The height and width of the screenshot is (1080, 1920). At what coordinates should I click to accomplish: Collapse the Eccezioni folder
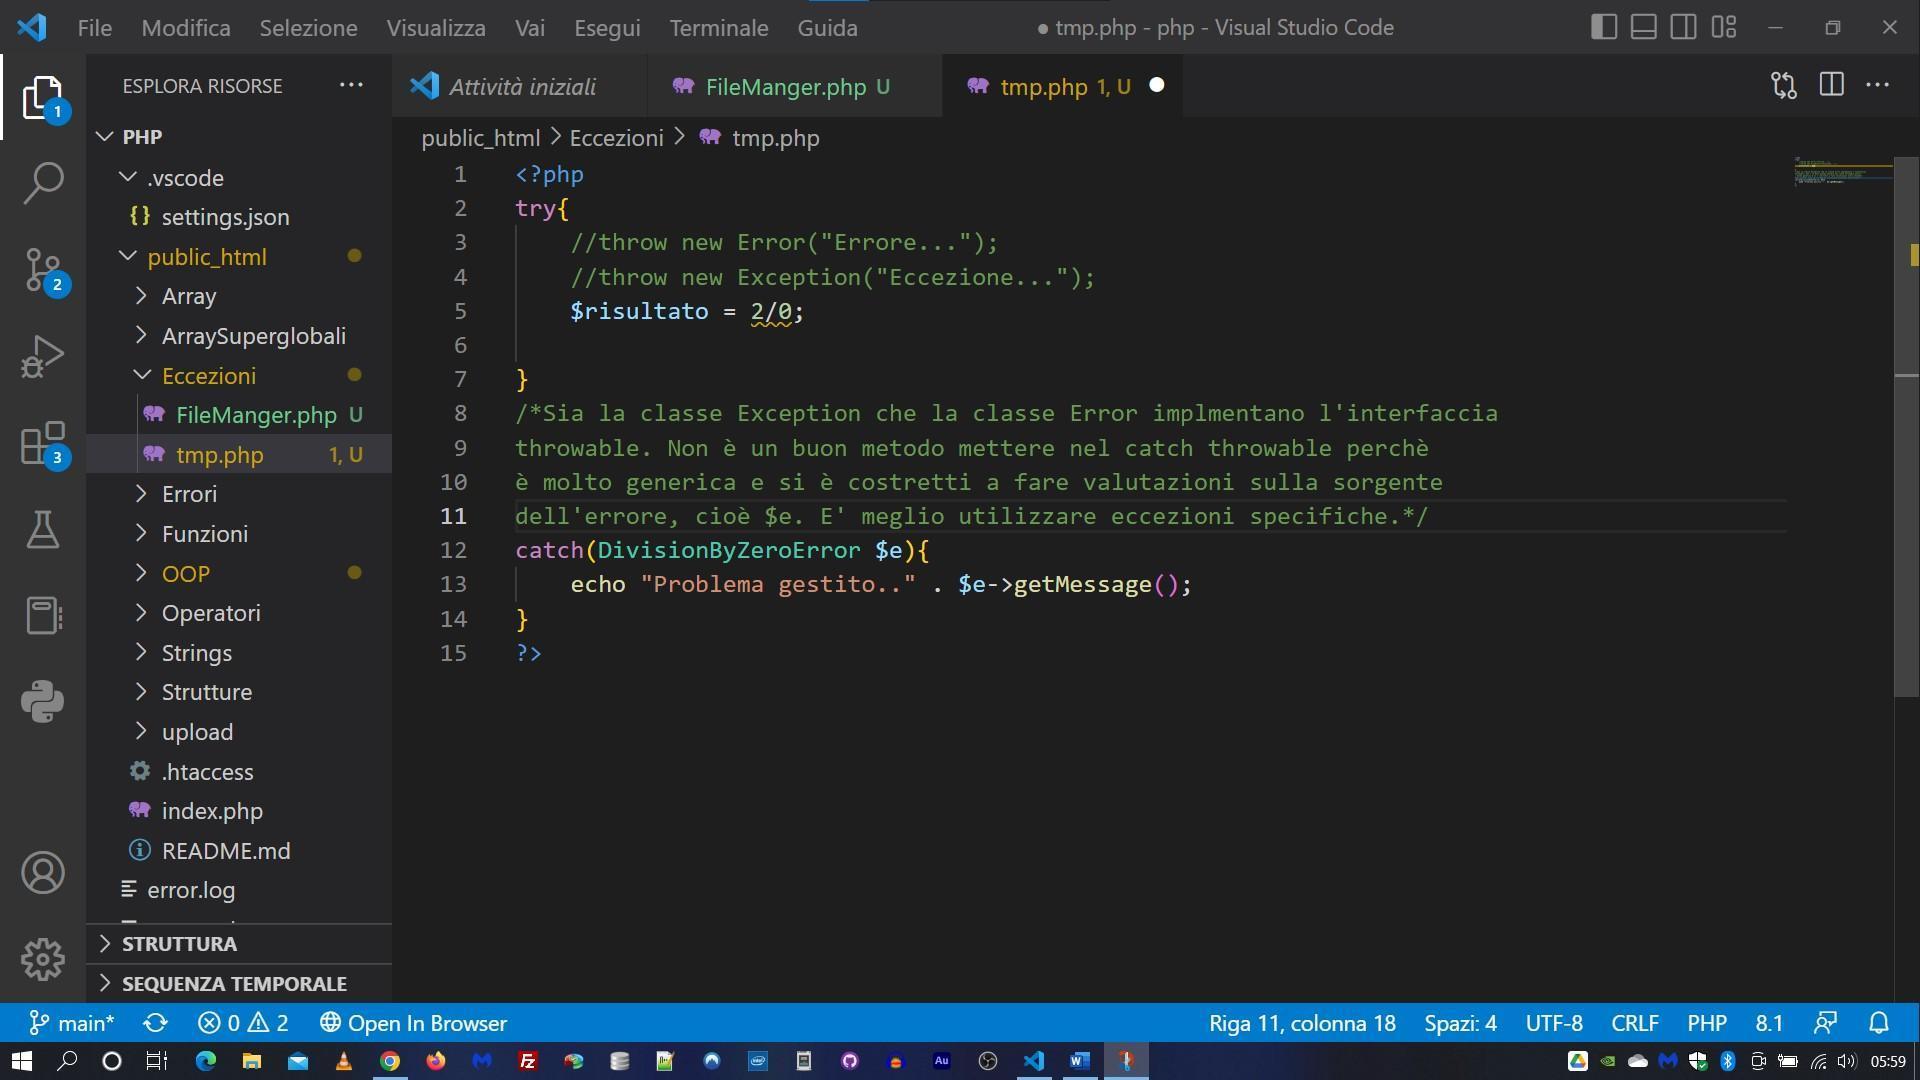tap(142, 375)
